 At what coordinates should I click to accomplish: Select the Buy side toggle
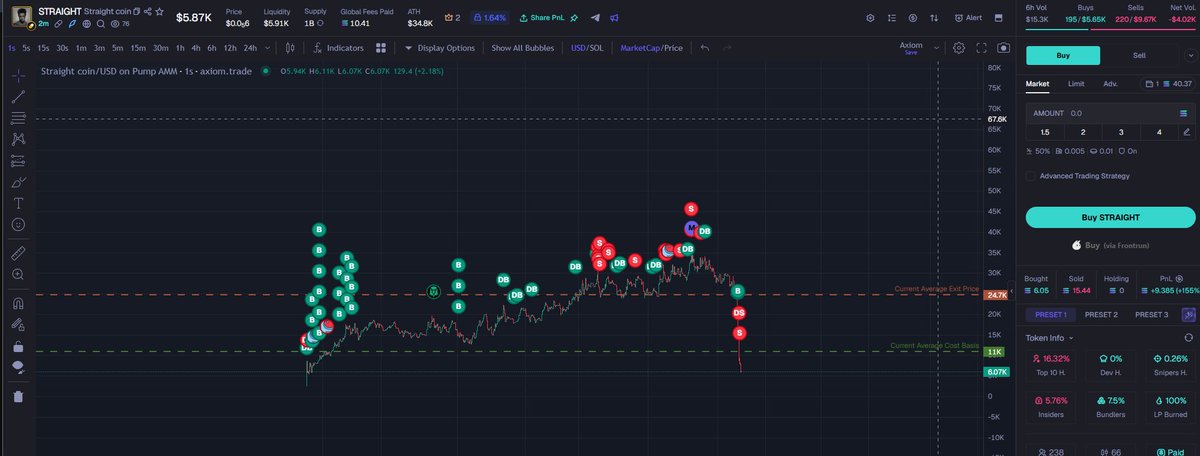pyautogui.click(x=1062, y=56)
